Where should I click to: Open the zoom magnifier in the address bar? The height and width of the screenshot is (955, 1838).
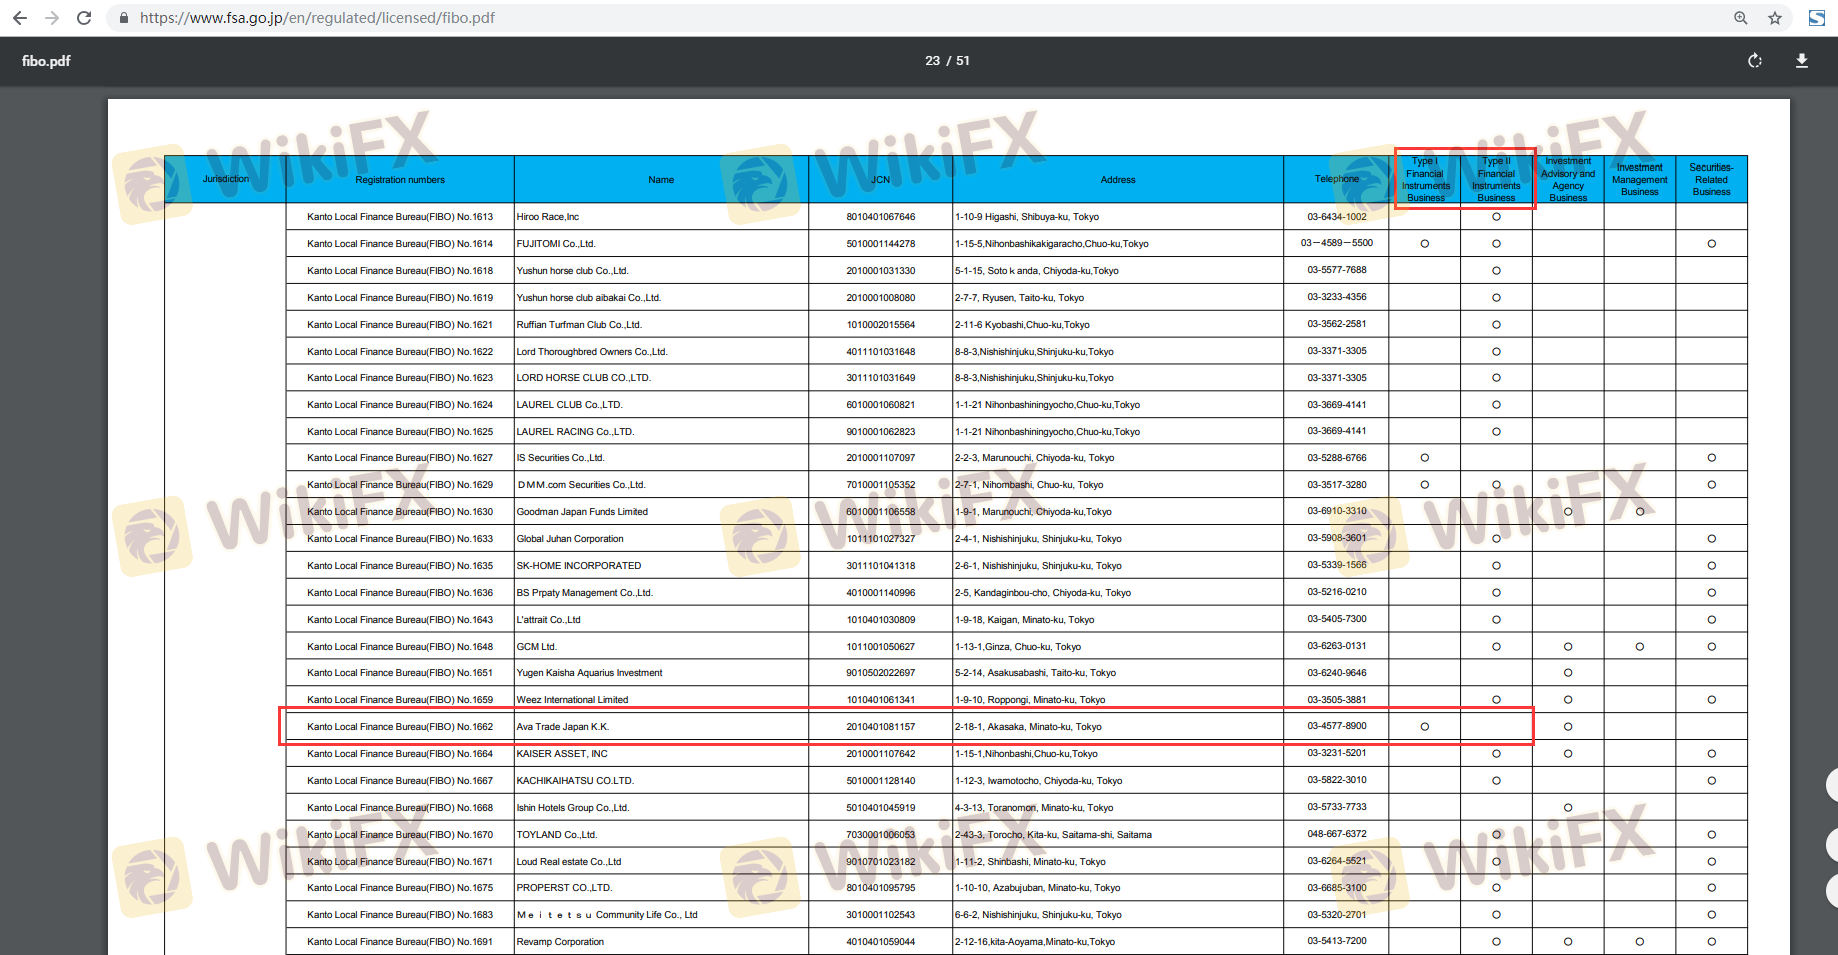[1741, 18]
